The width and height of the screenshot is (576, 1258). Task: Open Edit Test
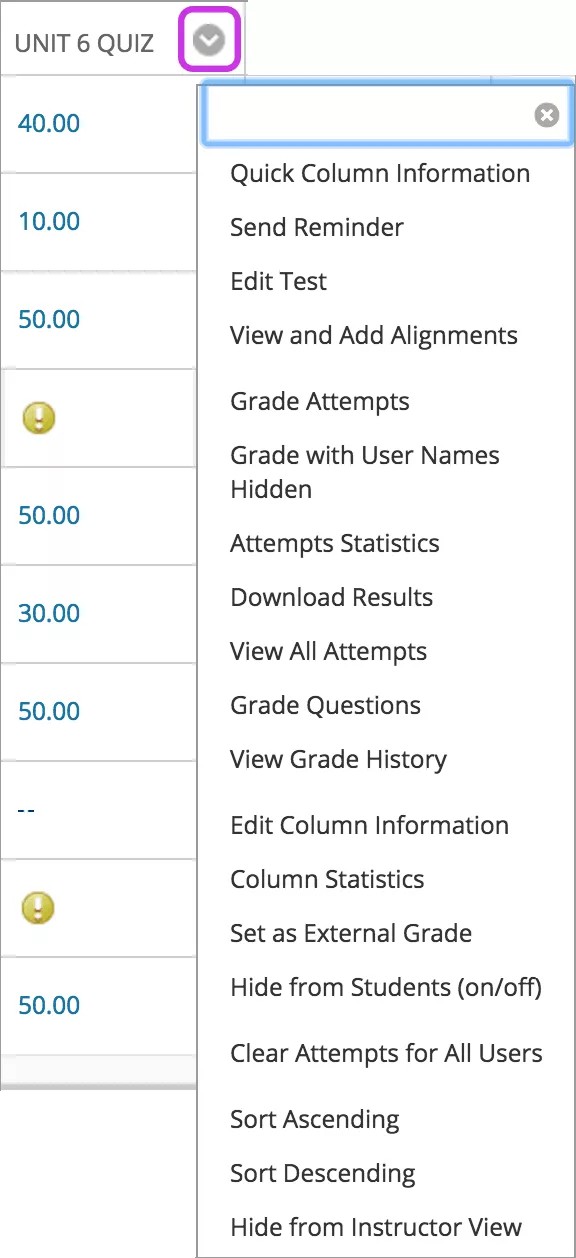coord(278,281)
